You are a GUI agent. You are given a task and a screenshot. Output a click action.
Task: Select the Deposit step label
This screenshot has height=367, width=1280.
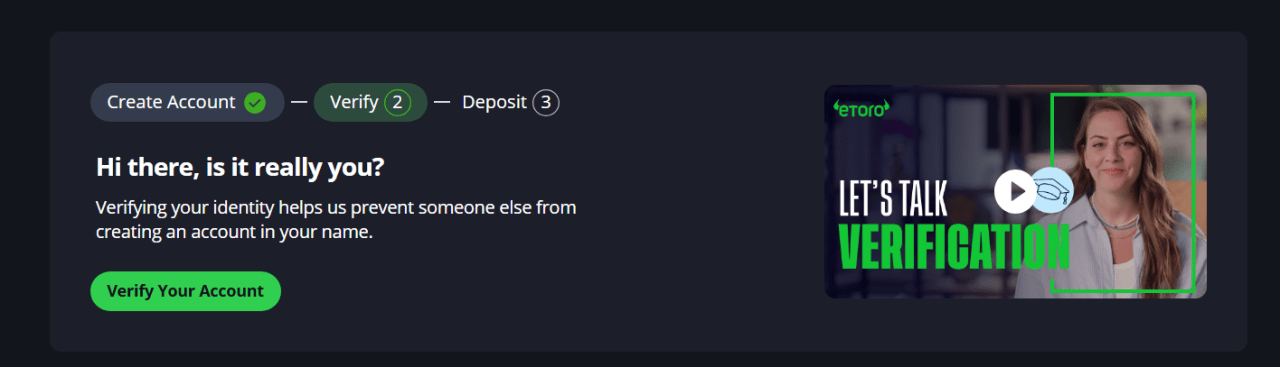click(x=494, y=102)
